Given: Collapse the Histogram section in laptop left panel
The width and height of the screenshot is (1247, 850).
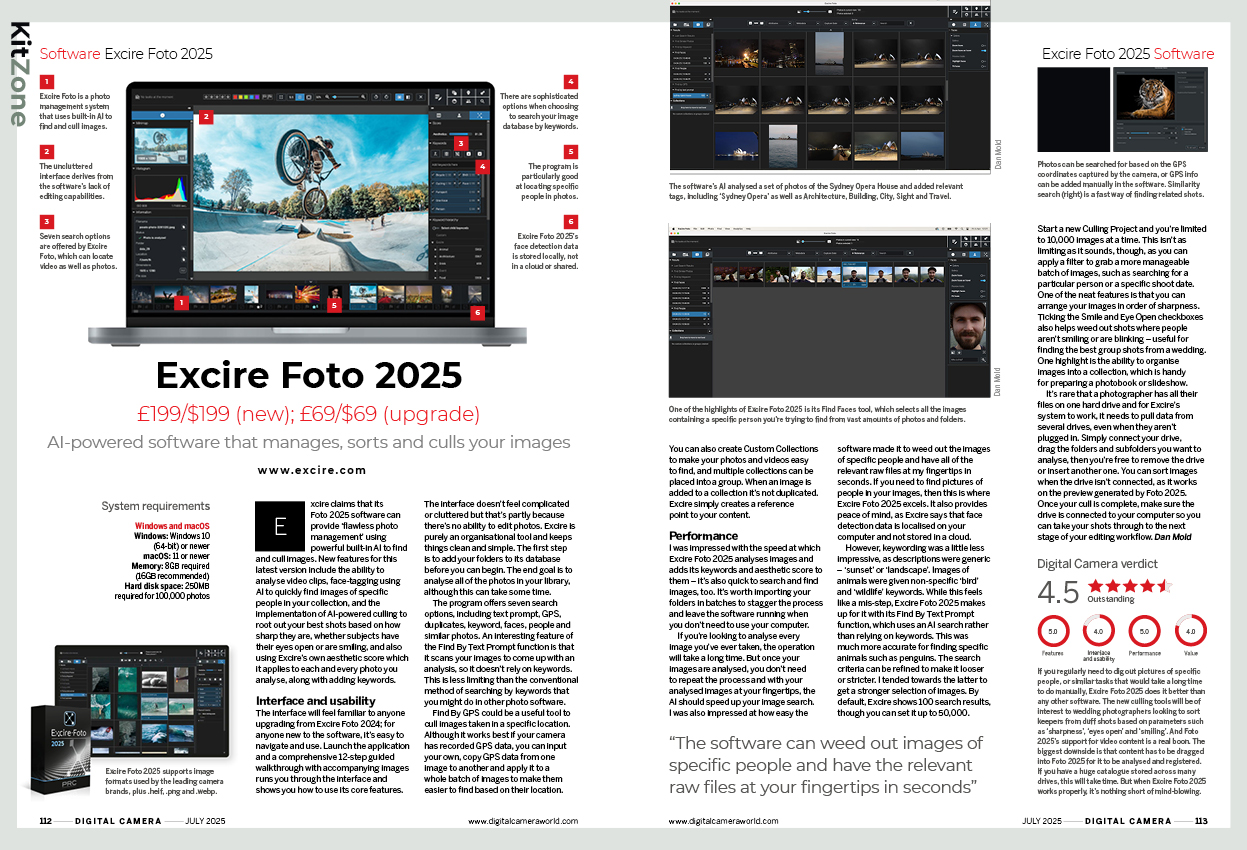Looking at the screenshot, I should point(134,168).
